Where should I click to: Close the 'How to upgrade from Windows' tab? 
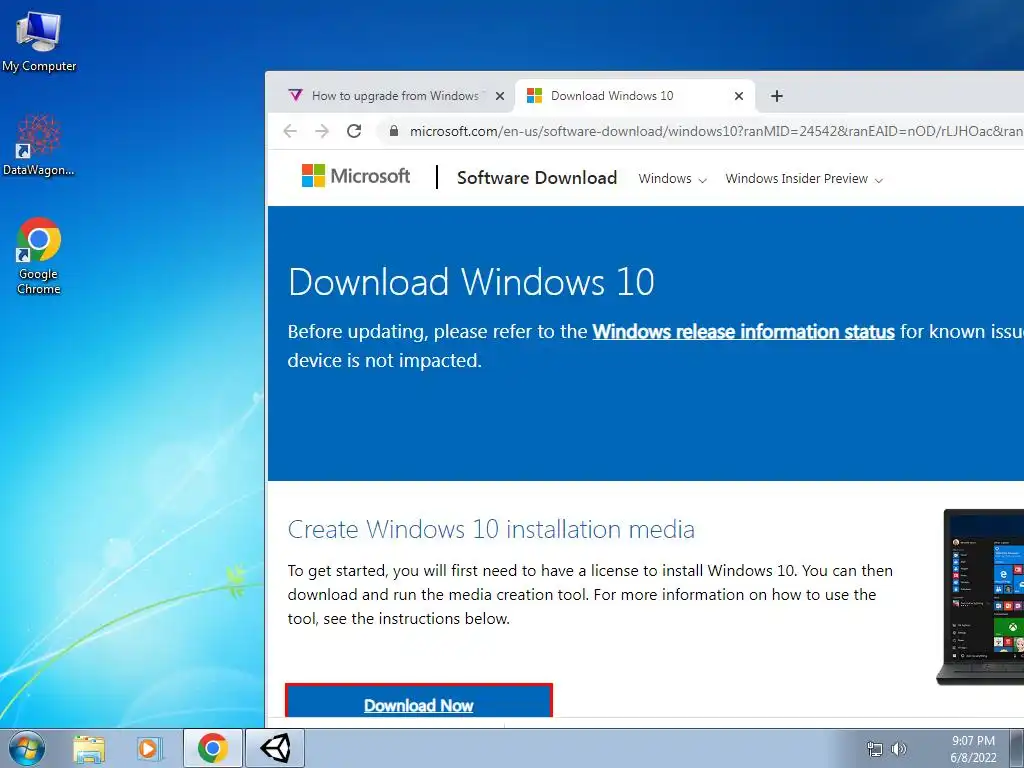[500, 96]
